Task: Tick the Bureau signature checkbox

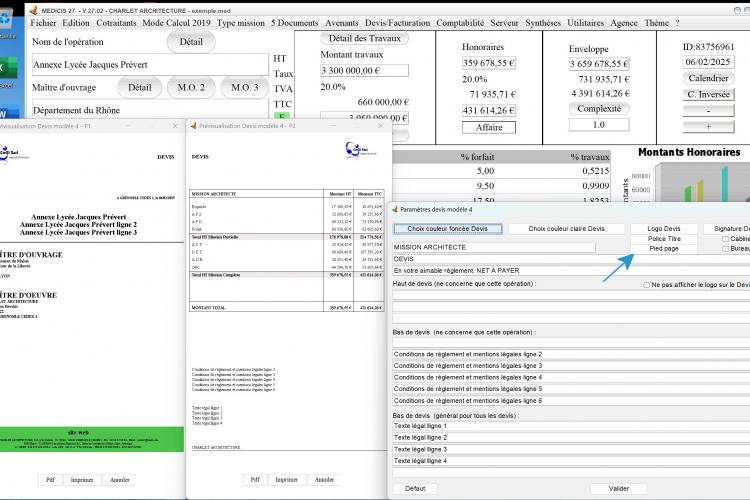Action: tap(725, 249)
